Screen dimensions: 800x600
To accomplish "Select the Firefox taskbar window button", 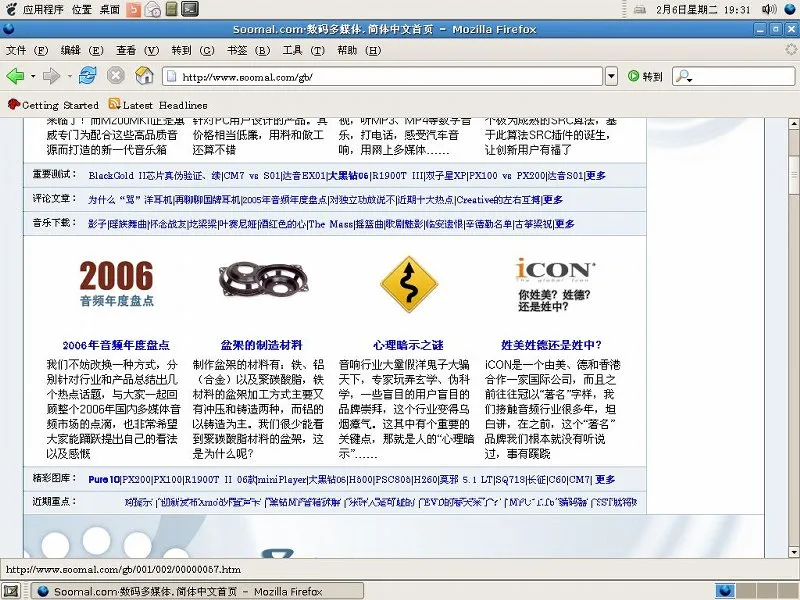I will (x=197, y=591).
